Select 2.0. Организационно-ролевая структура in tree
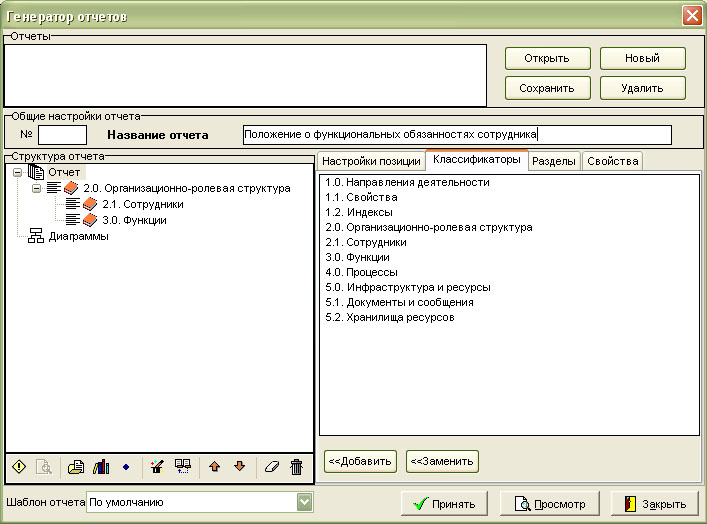 click(187, 188)
